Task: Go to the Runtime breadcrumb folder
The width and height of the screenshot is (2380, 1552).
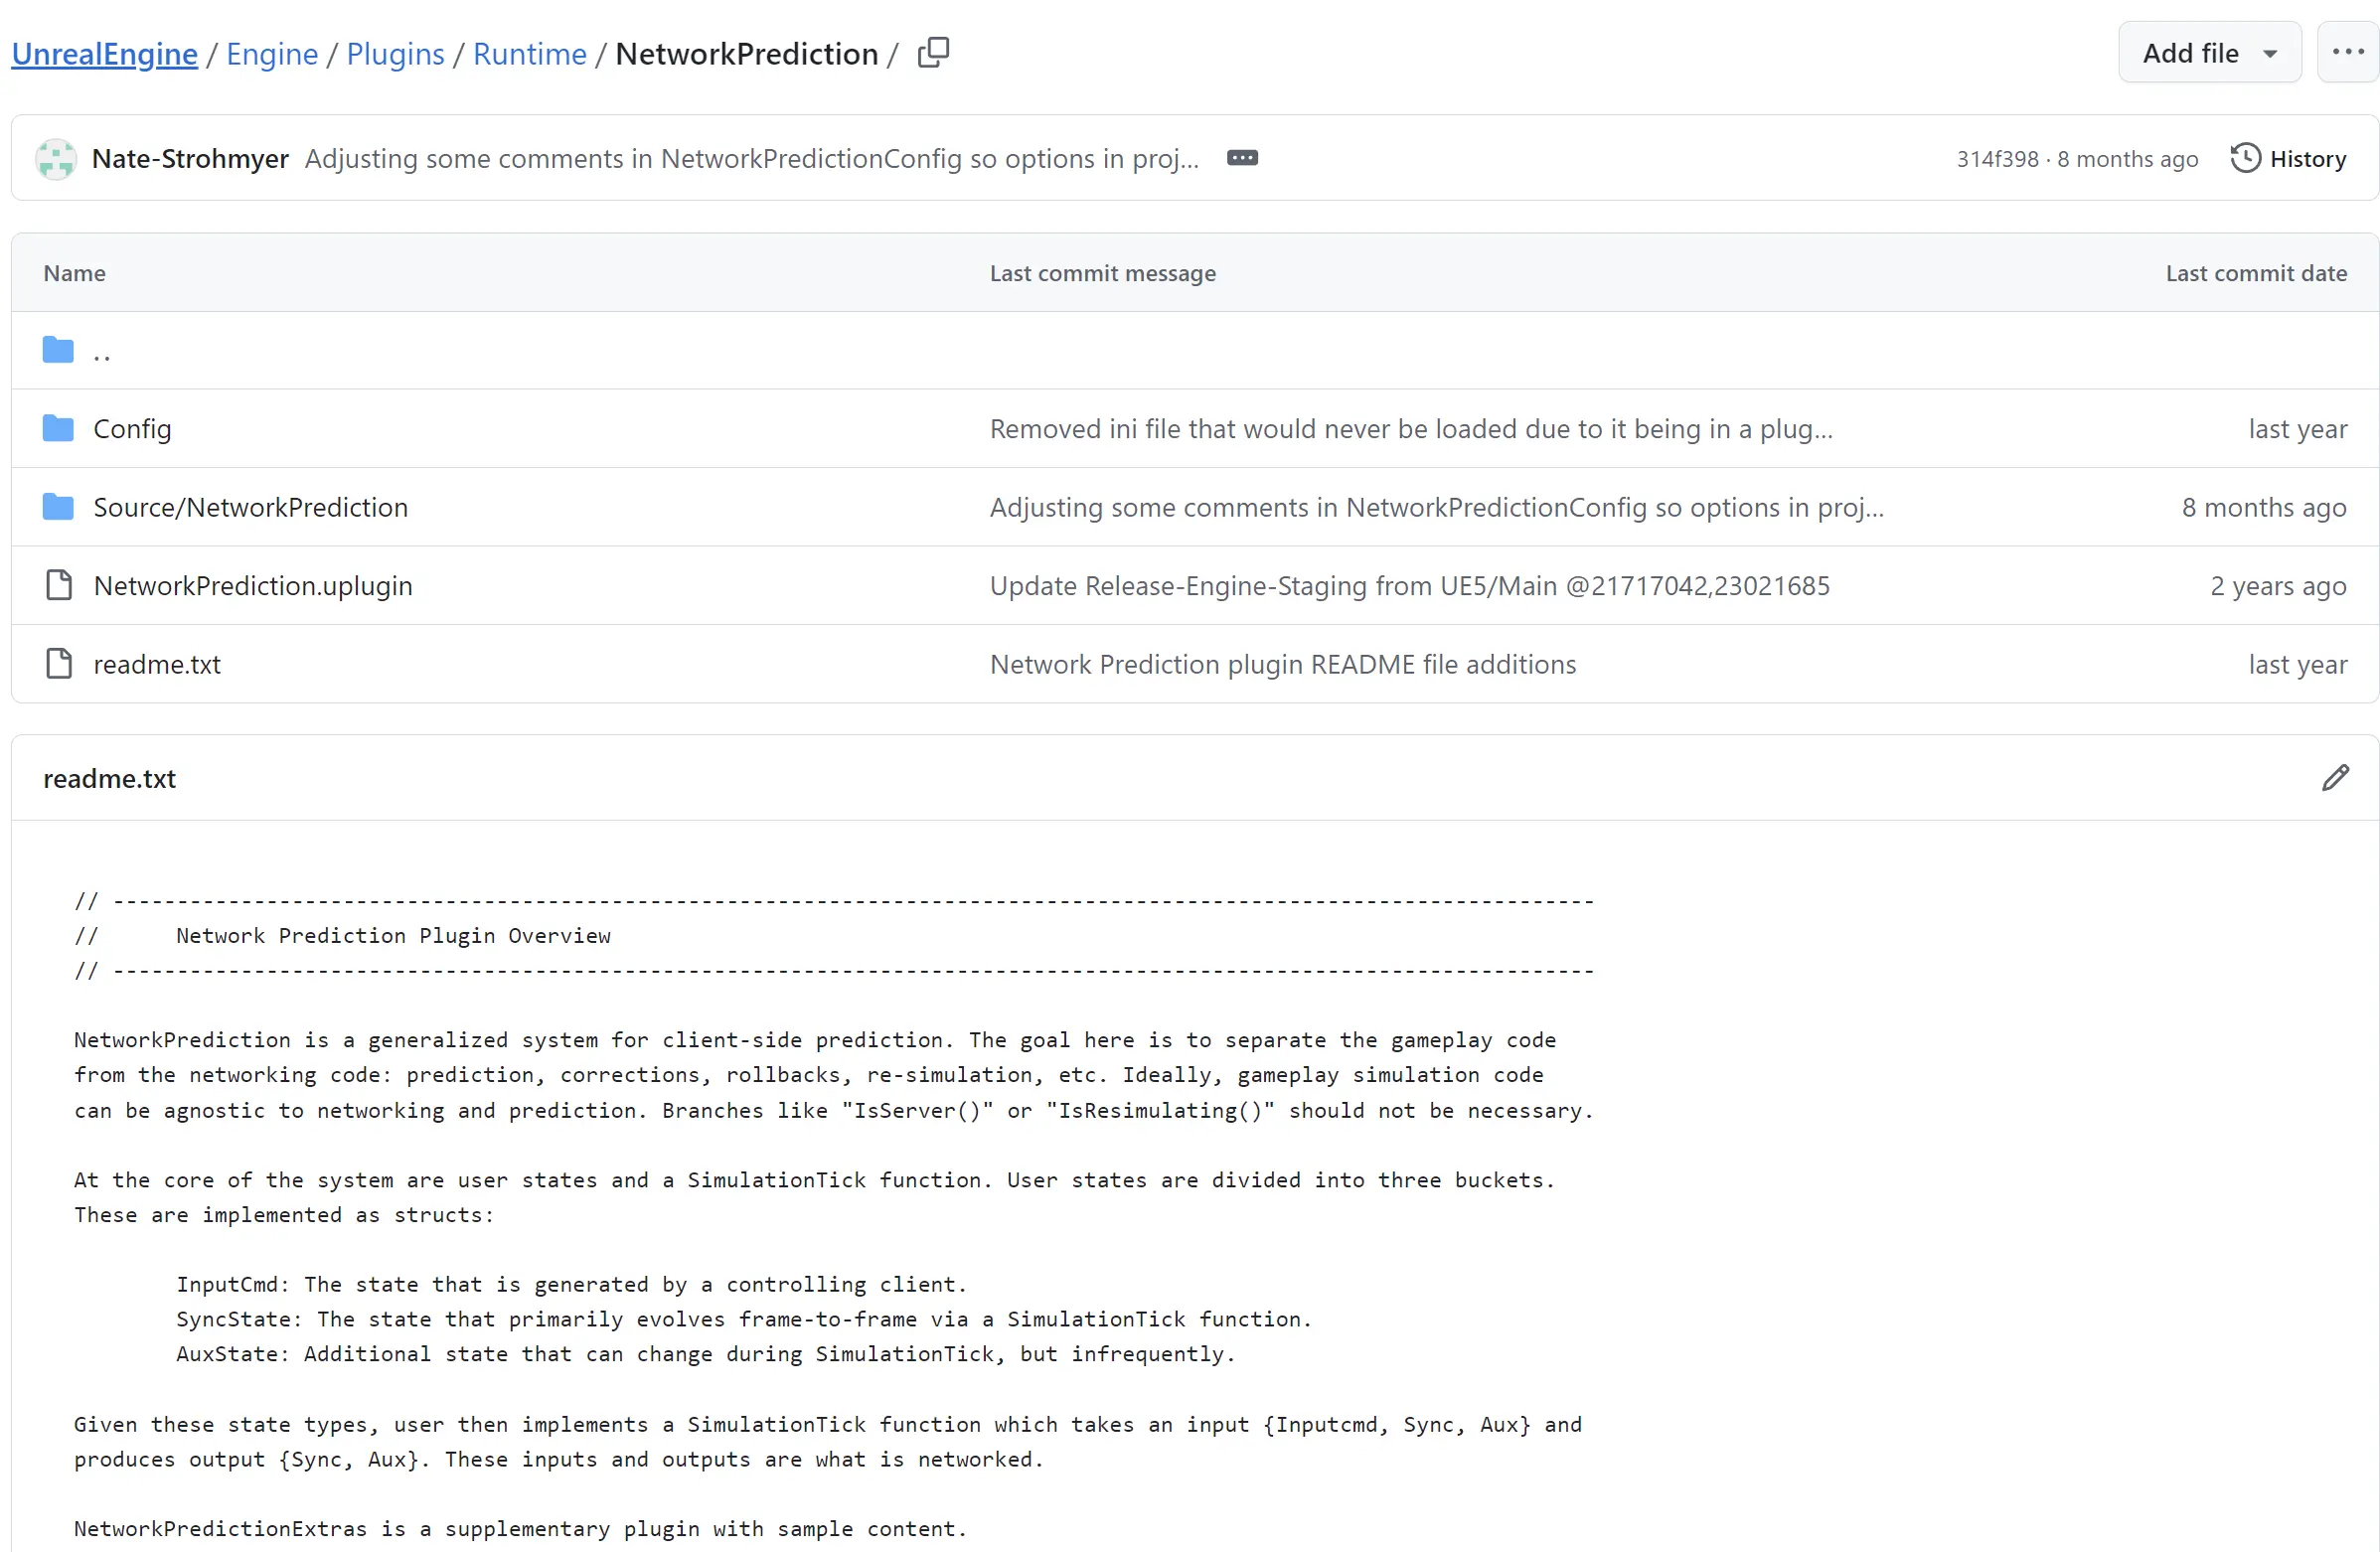Action: point(529,54)
